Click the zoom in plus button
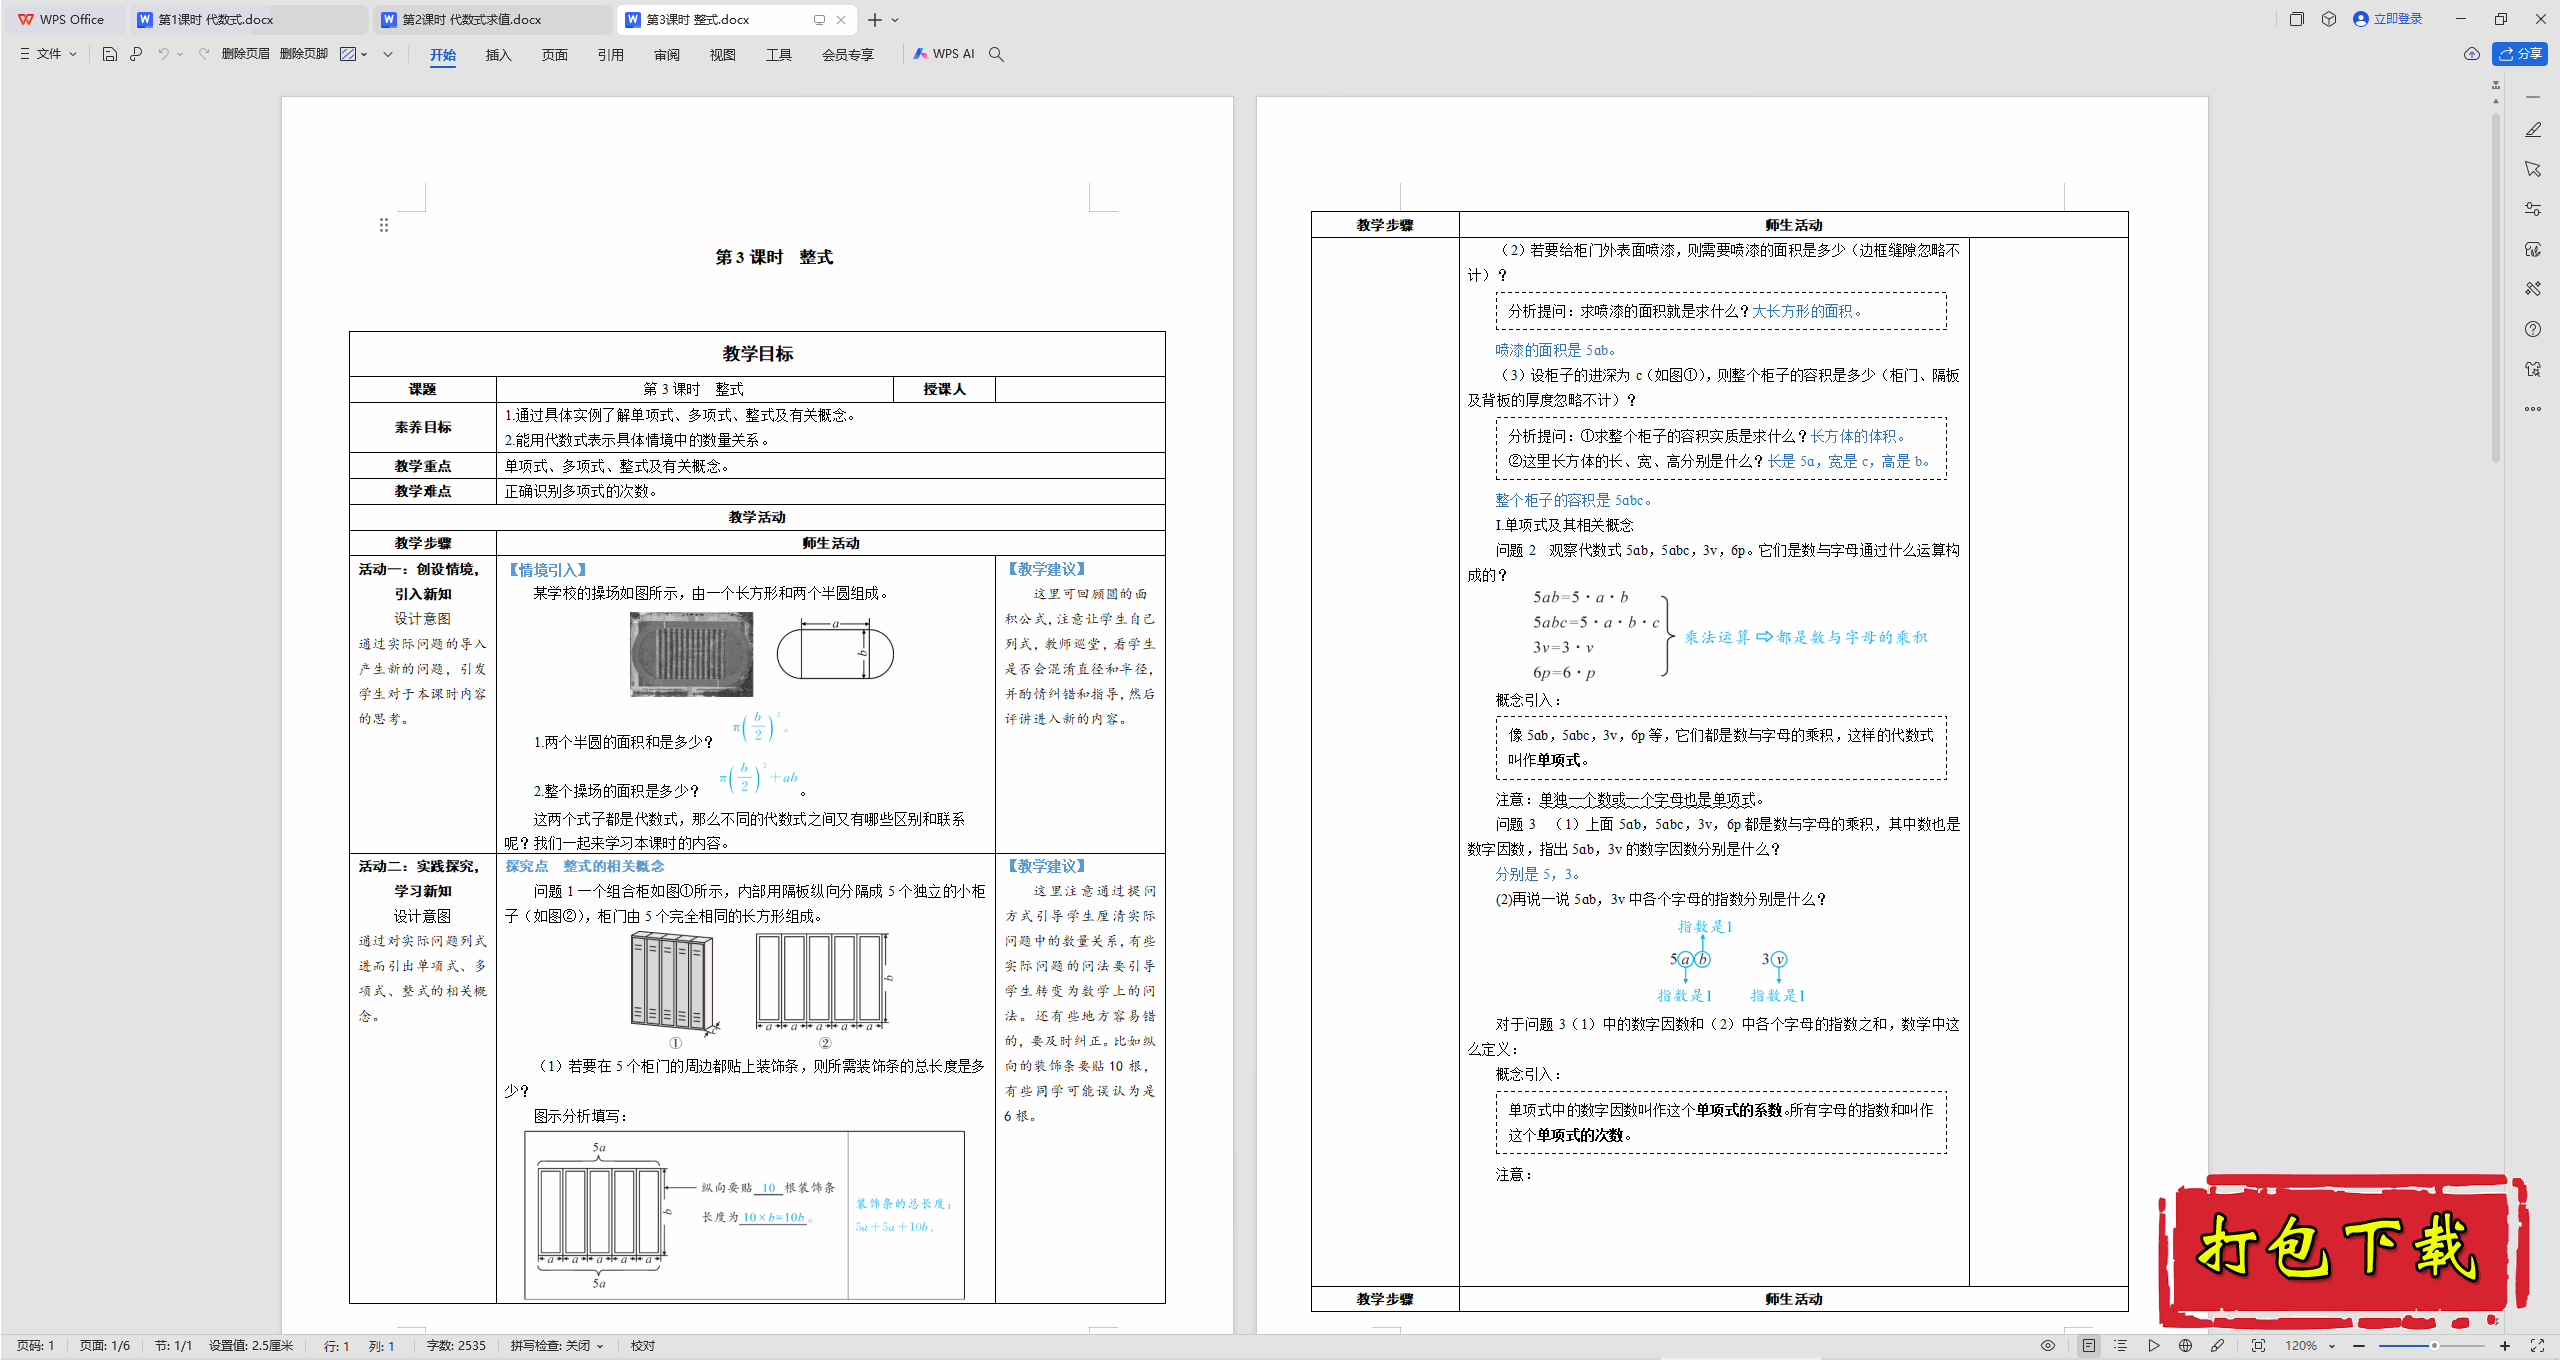 2505,1346
